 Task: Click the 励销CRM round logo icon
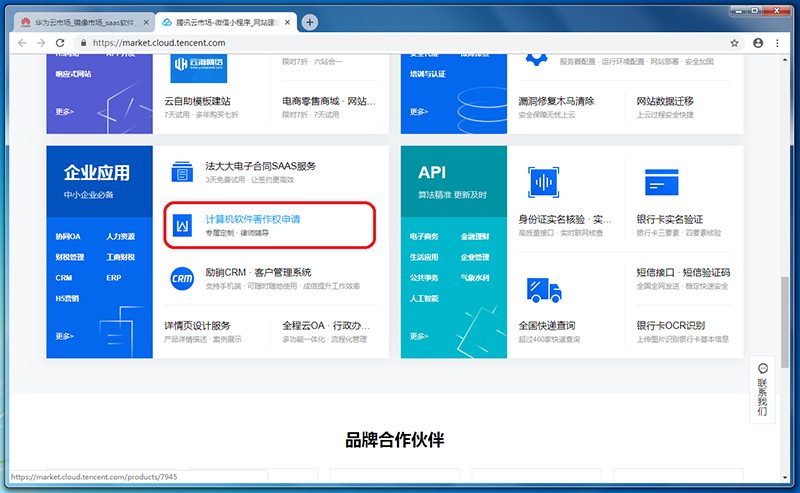(x=182, y=279)
